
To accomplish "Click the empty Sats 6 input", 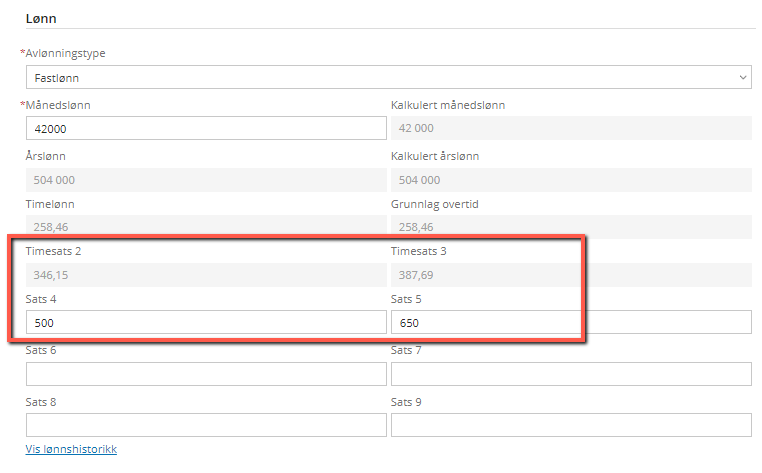I will pyautogui.click(x=205, y=374).
